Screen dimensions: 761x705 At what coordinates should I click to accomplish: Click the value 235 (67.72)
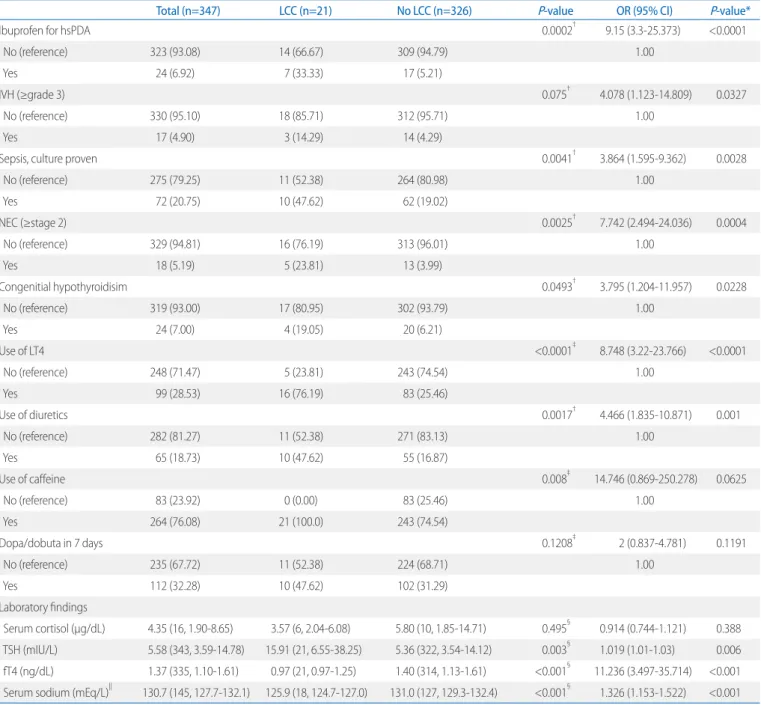(175, 564)
